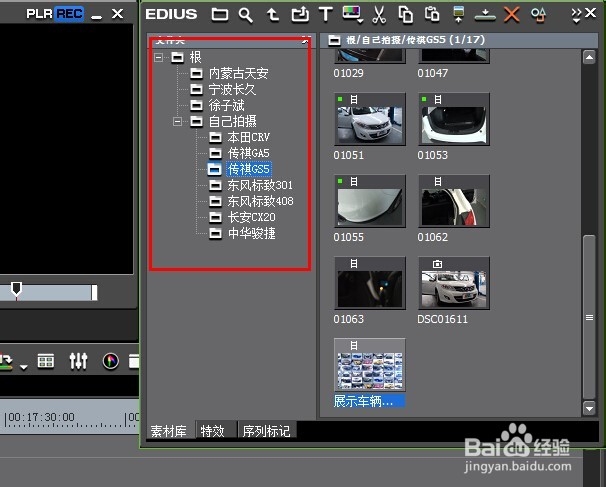This screenshot has height=487, width=606.
Task: Click the player position slider marker
Action: click(16, 290)
